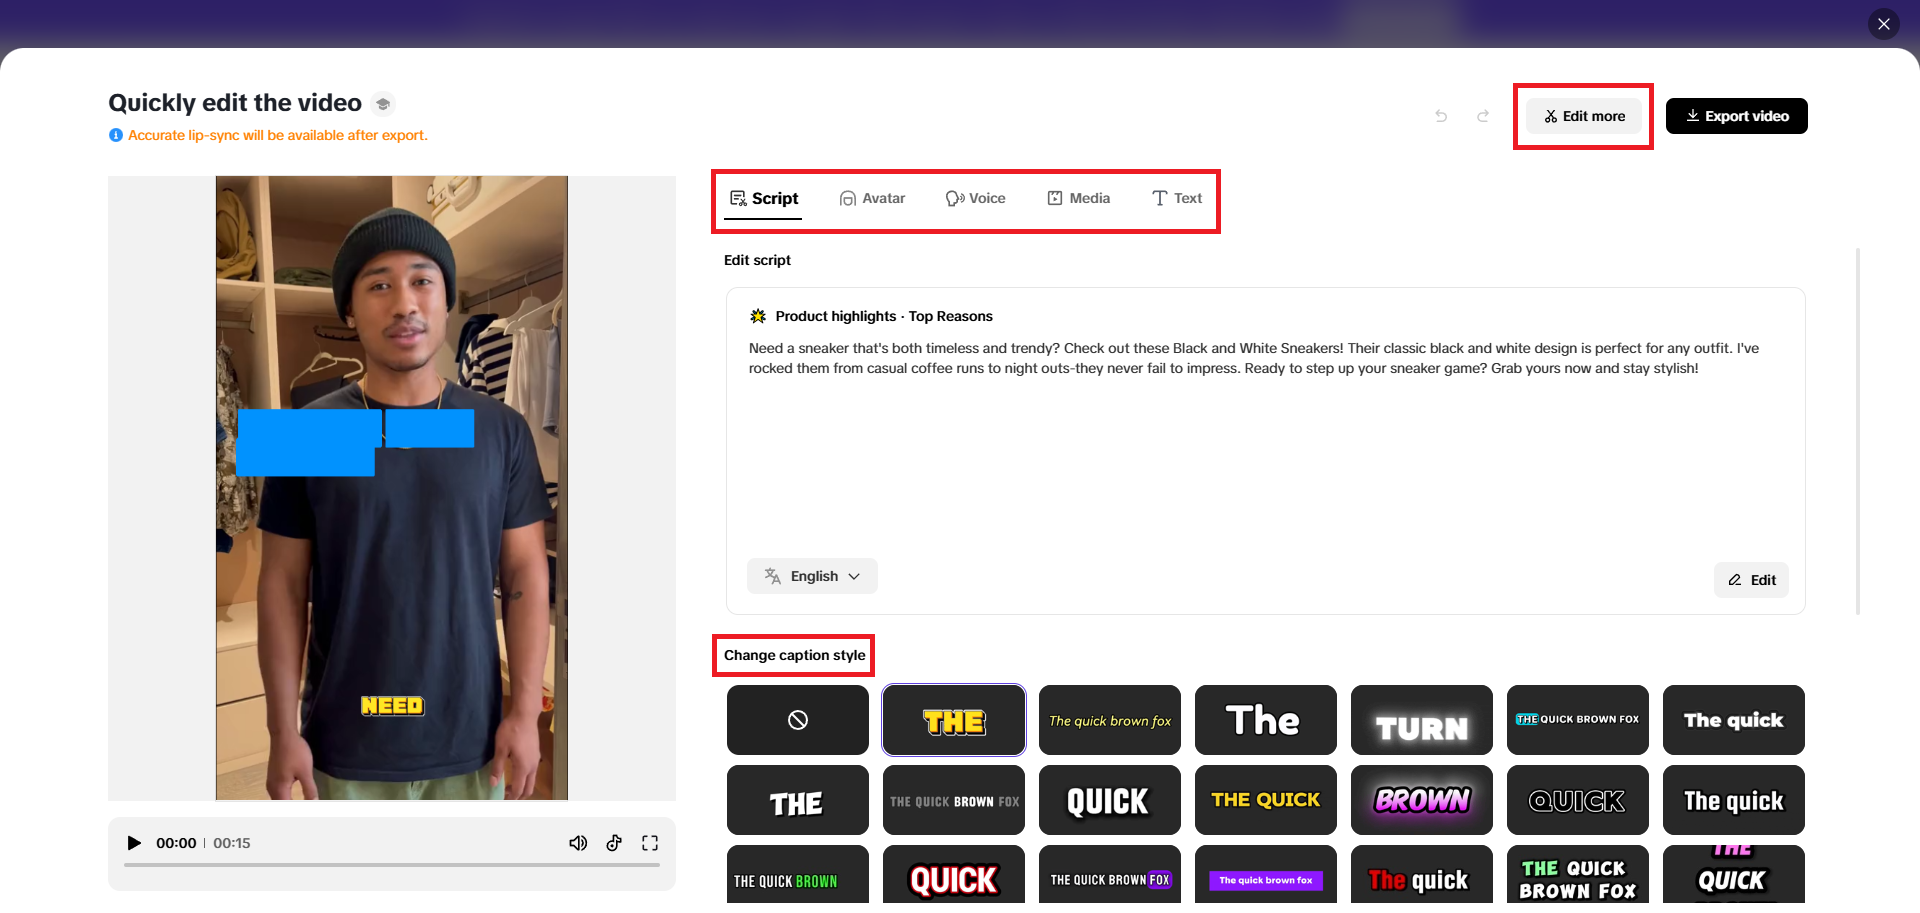This screenshot has height=913, width=1920.
Task: Pick the gray 'THE QUICK BROWN FOX' style
Action: 954,800
